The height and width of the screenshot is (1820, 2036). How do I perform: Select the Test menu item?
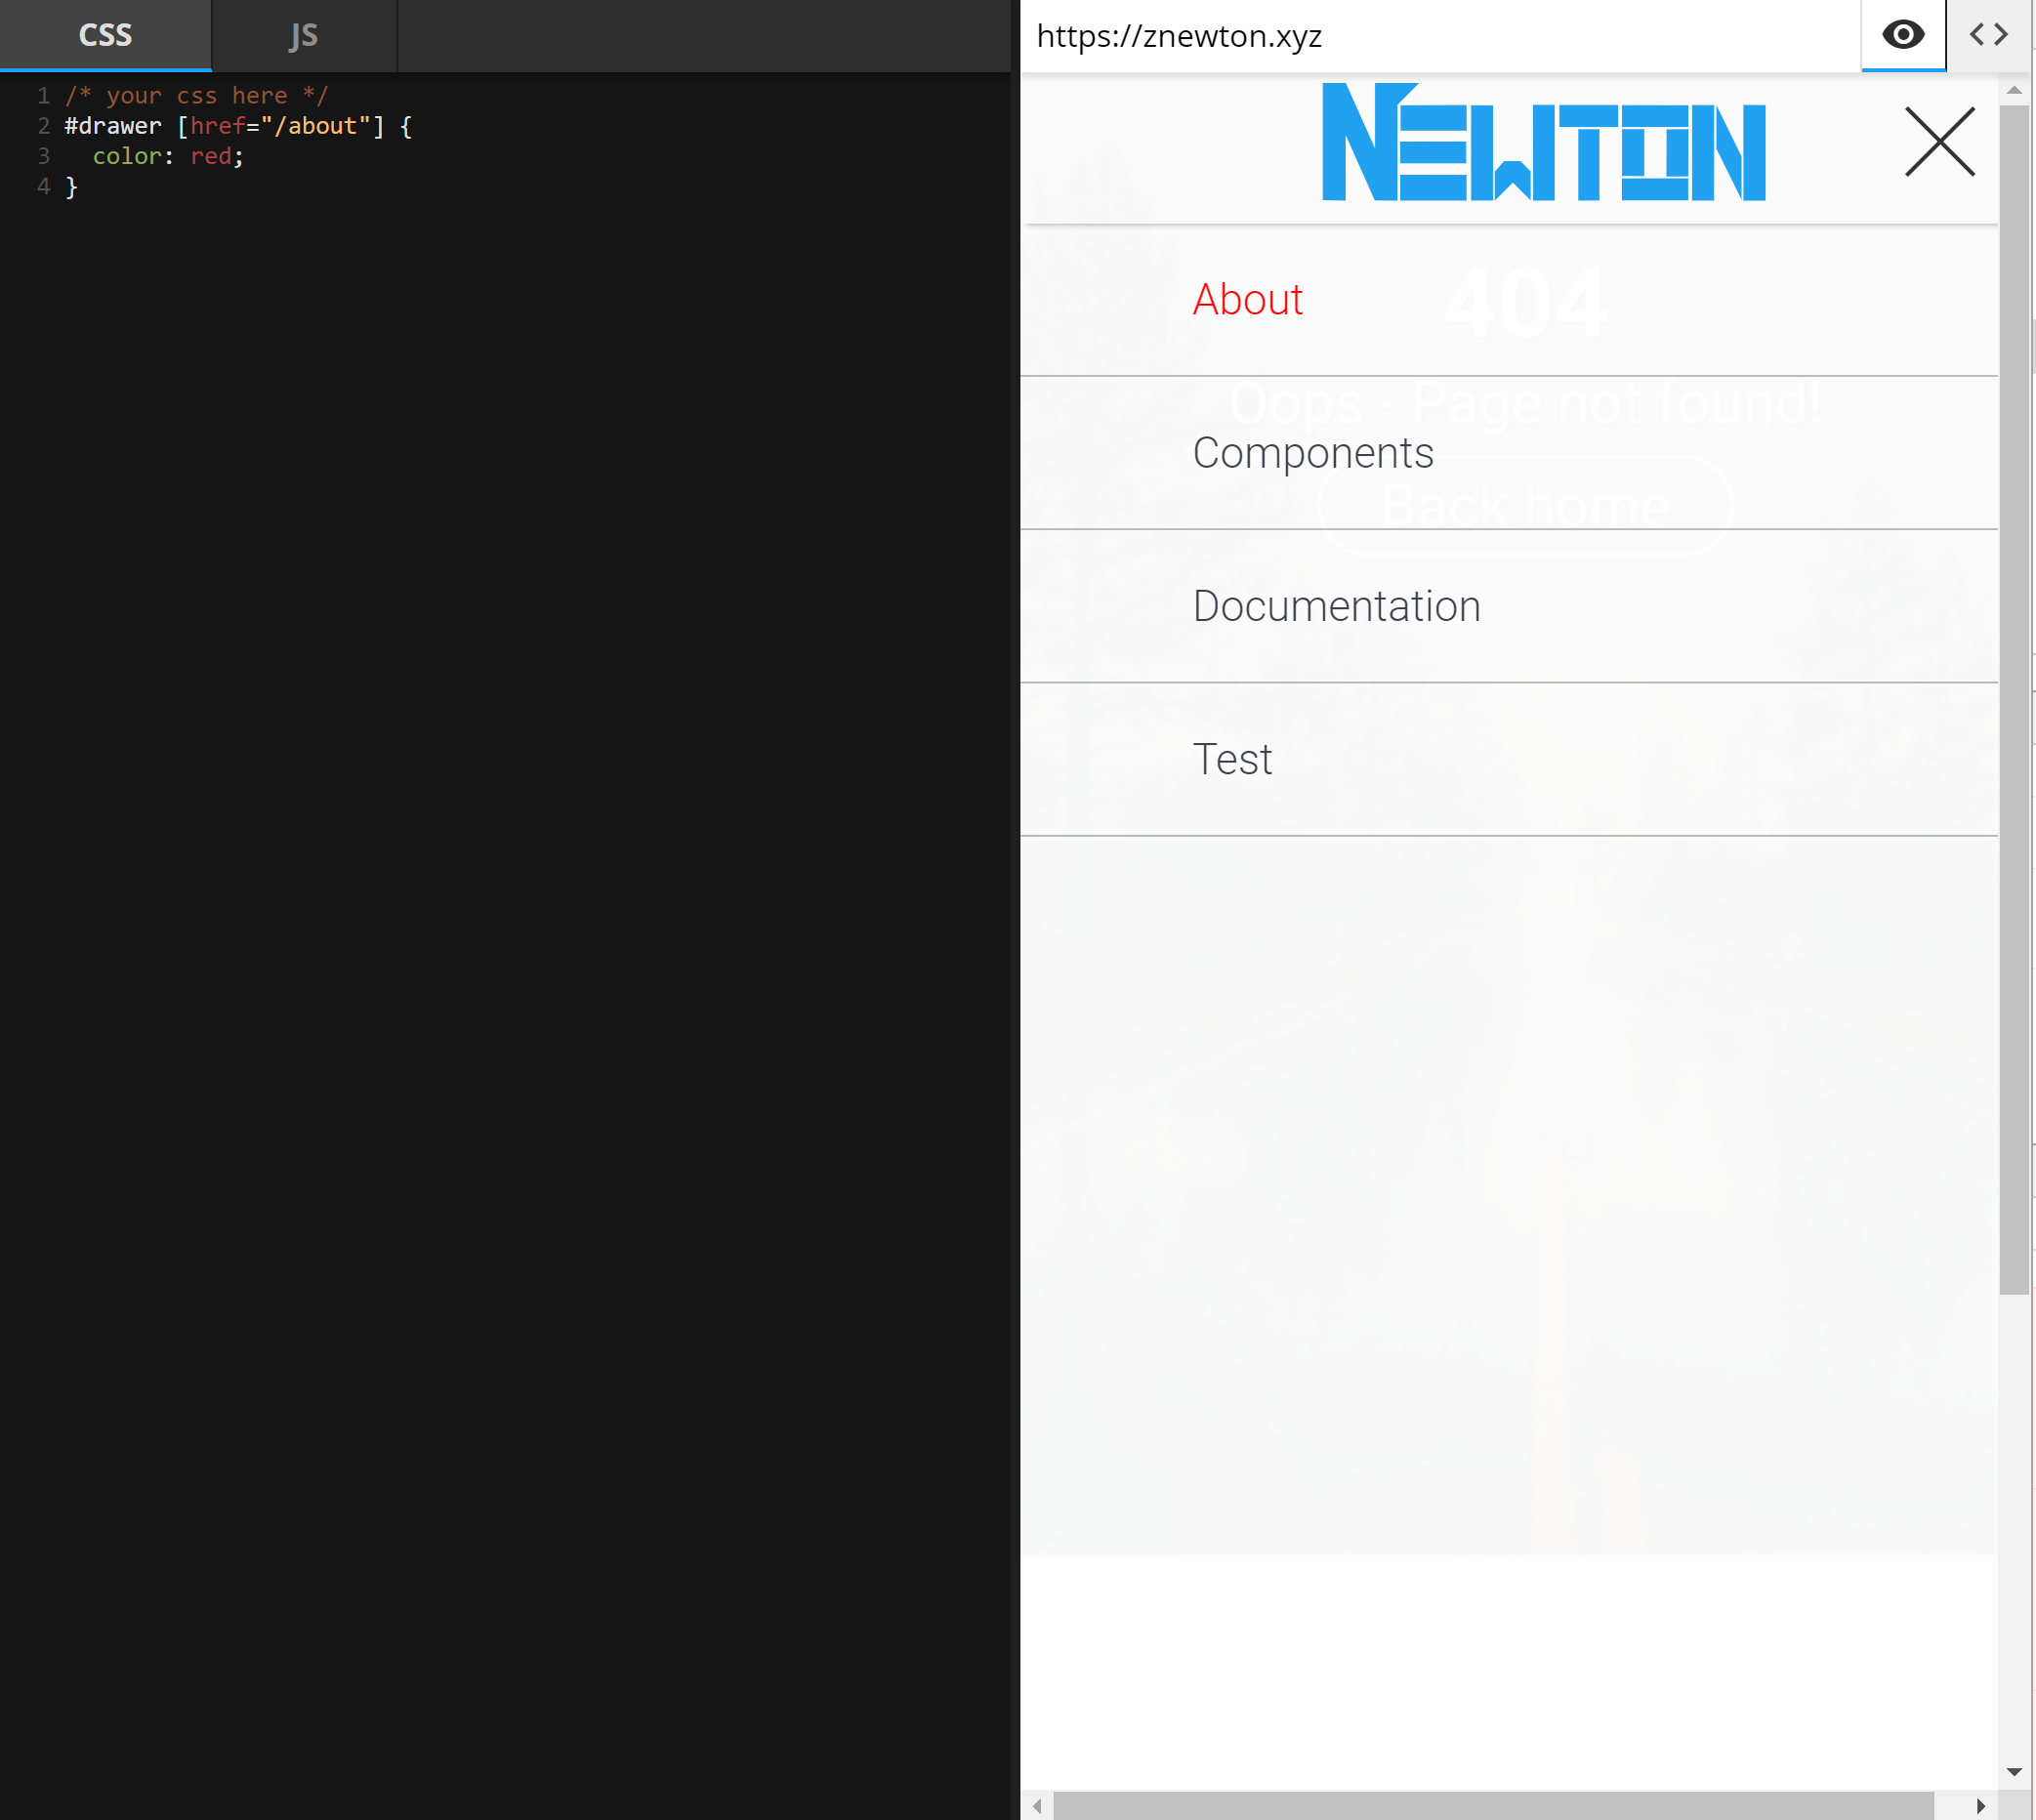[1232, 759]
